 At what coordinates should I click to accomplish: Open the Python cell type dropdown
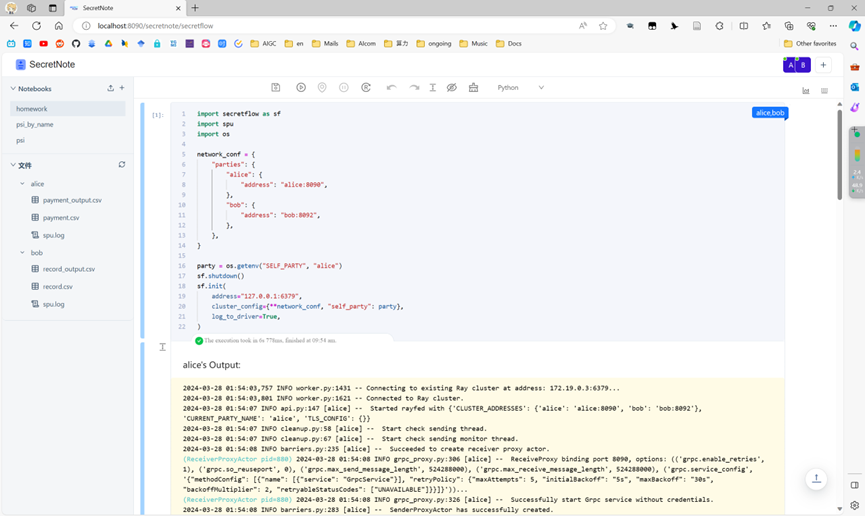click(x=520, y=88)
